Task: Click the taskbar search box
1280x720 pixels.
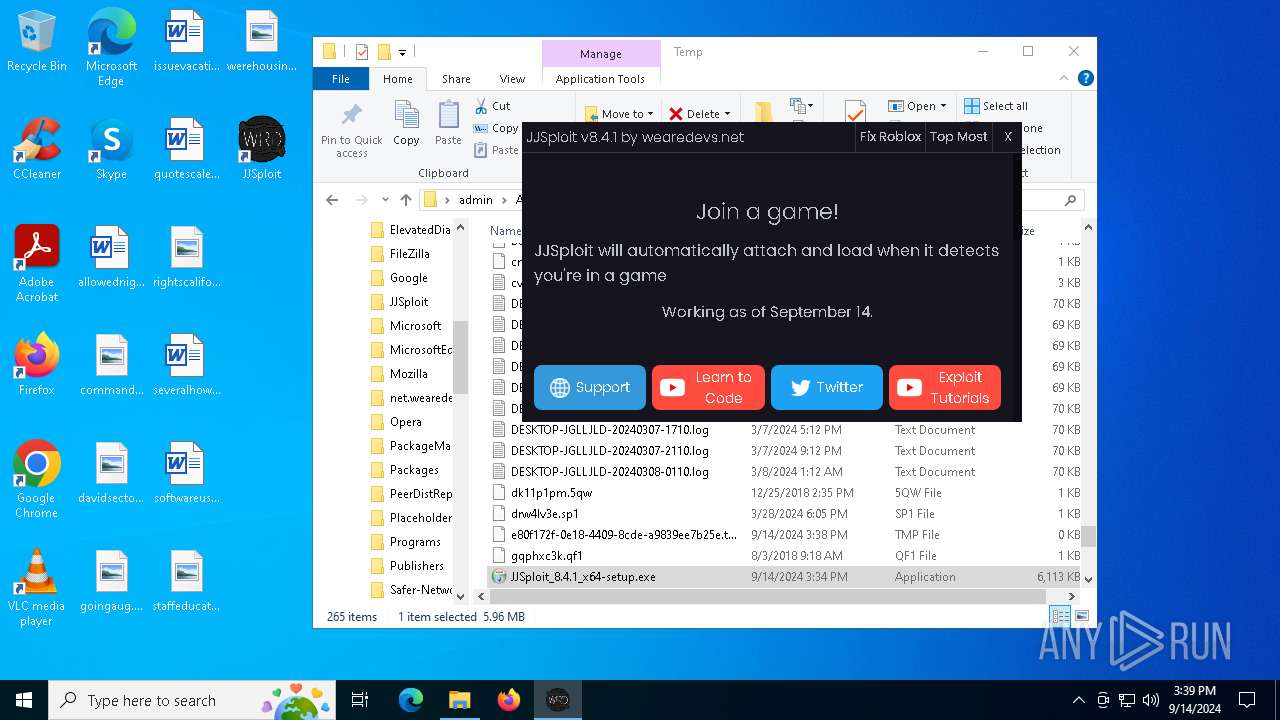Action: tap(193, 700)
